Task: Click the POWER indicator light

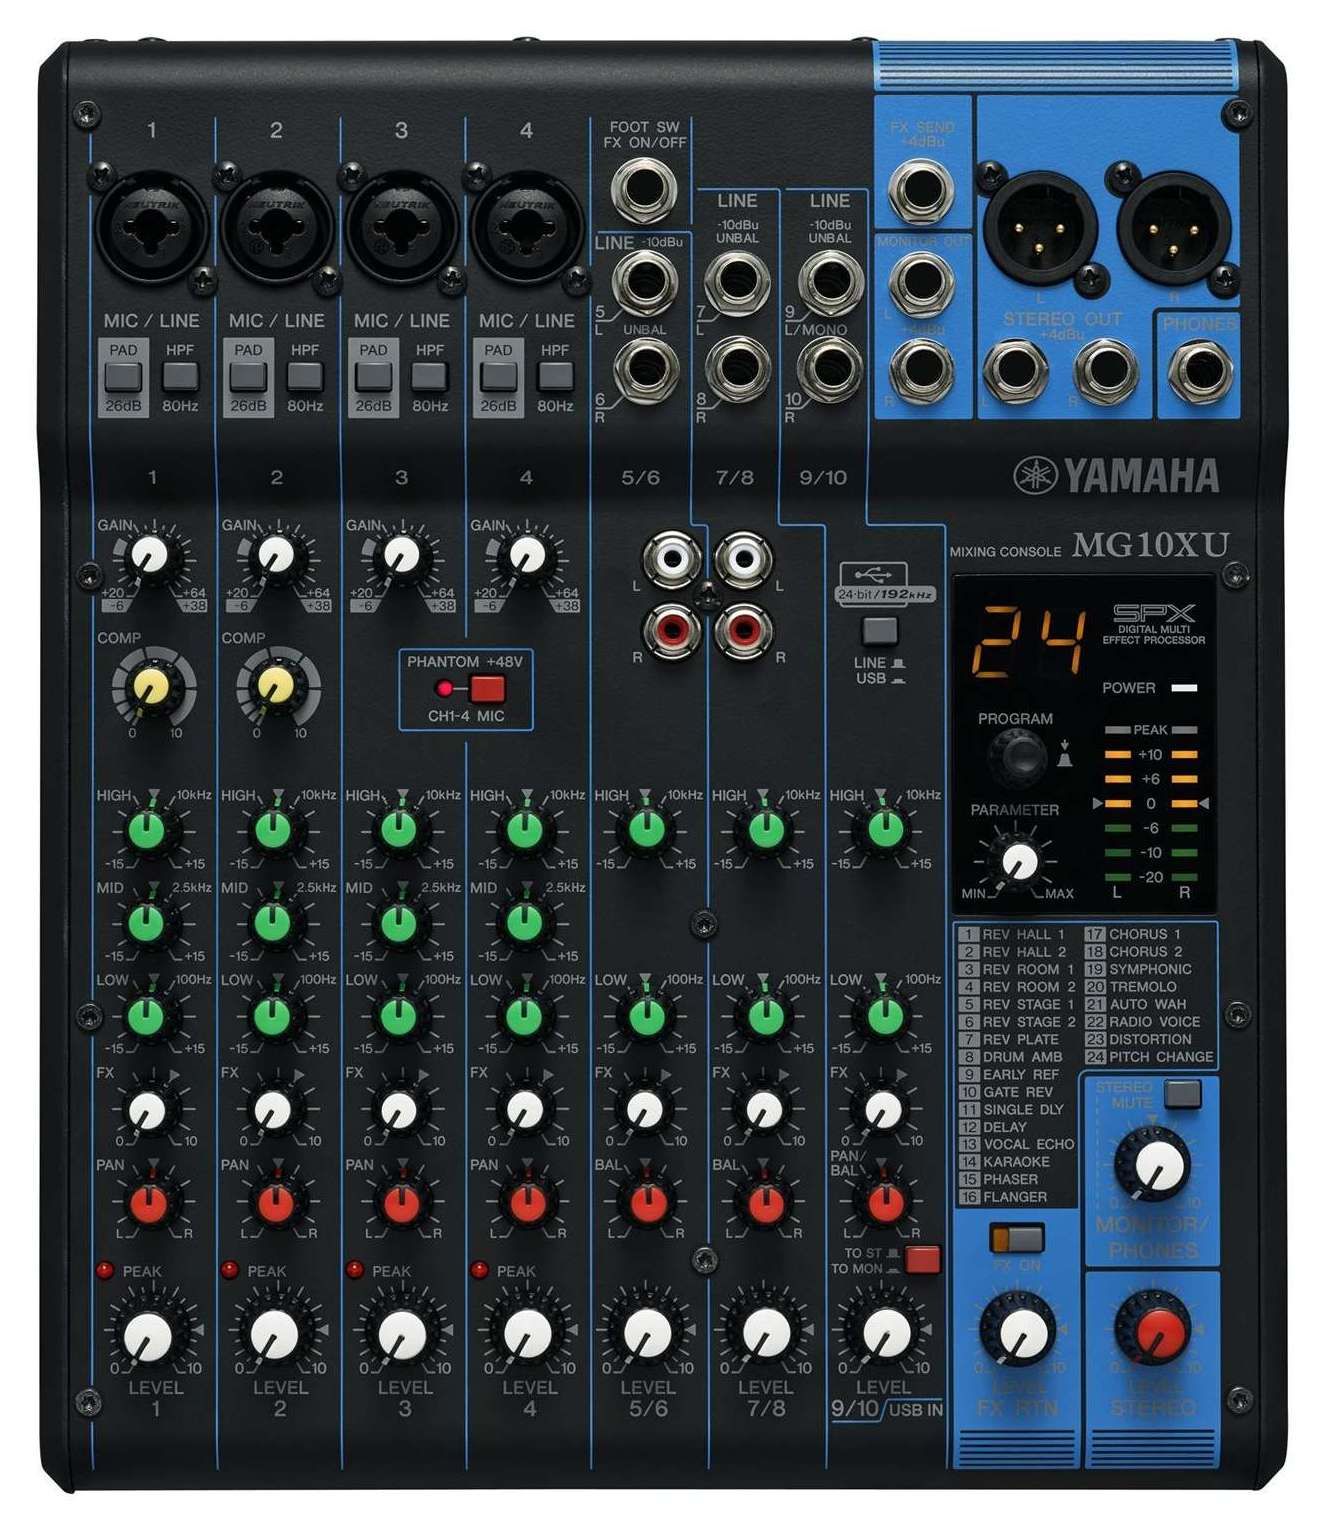Action: pos(1184,688)
